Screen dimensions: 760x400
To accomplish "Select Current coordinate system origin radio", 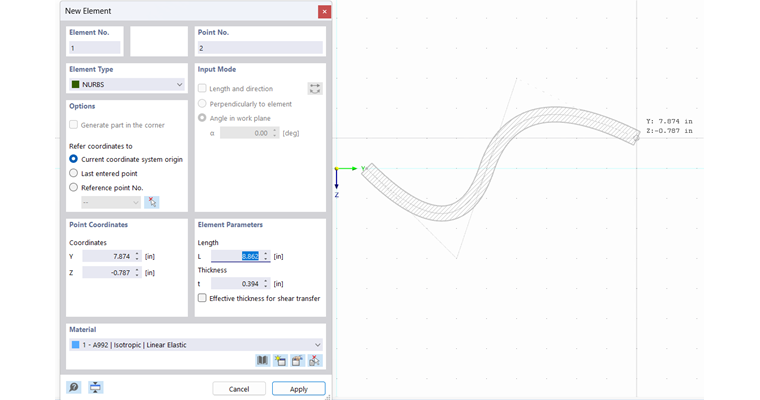I will coord(74,159).
